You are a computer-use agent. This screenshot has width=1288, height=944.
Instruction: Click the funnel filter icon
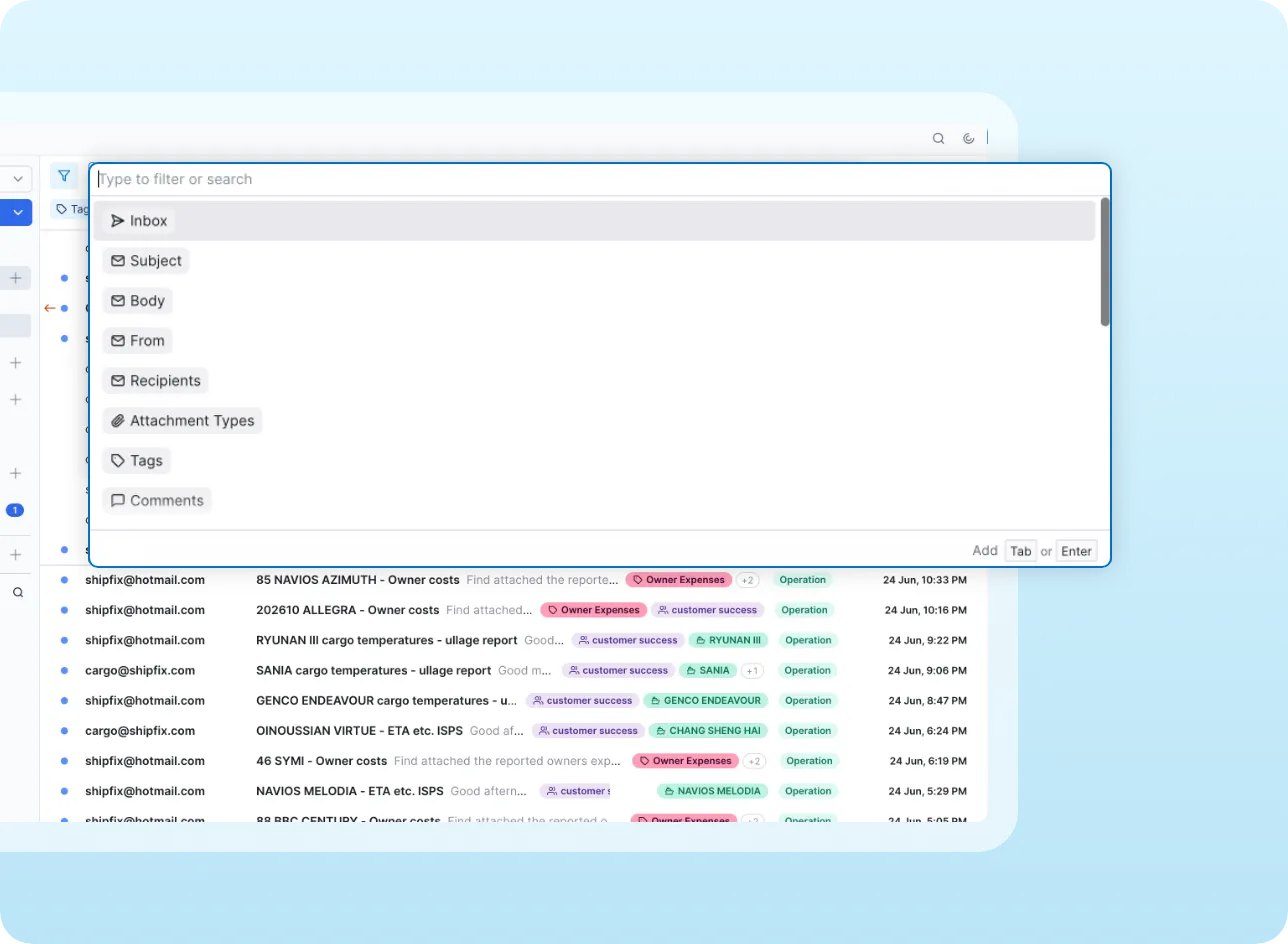(x=64, y=176)
